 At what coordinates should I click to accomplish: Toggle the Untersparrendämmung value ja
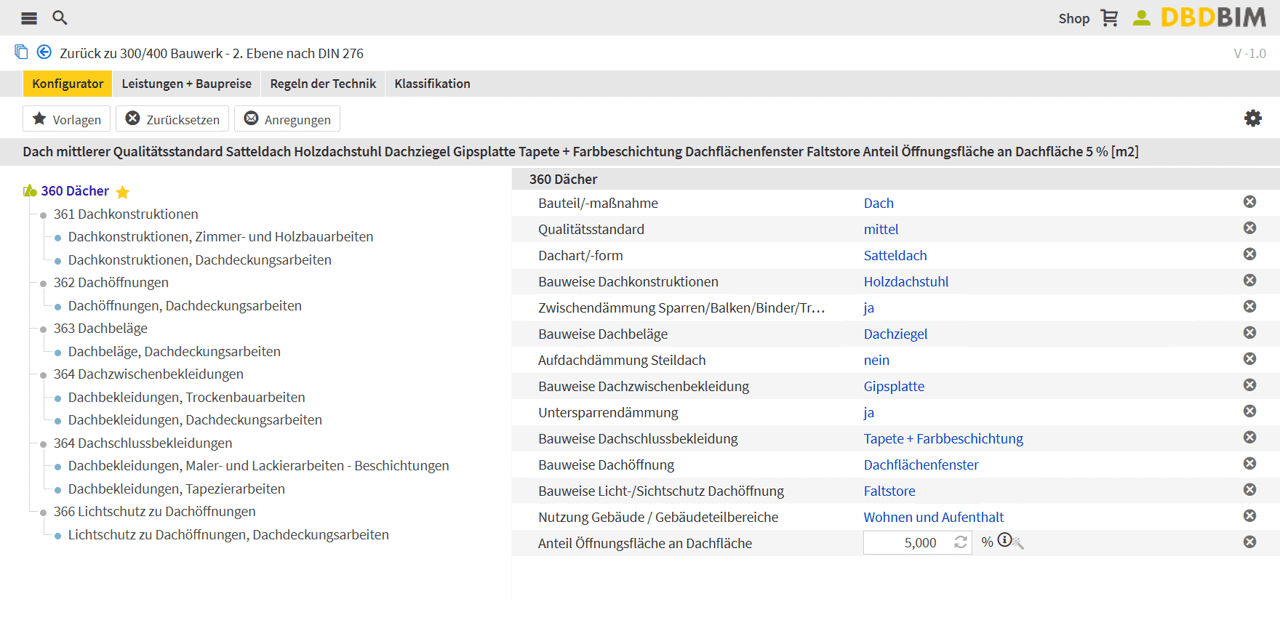pyautogui.click(x=869, y=412)
